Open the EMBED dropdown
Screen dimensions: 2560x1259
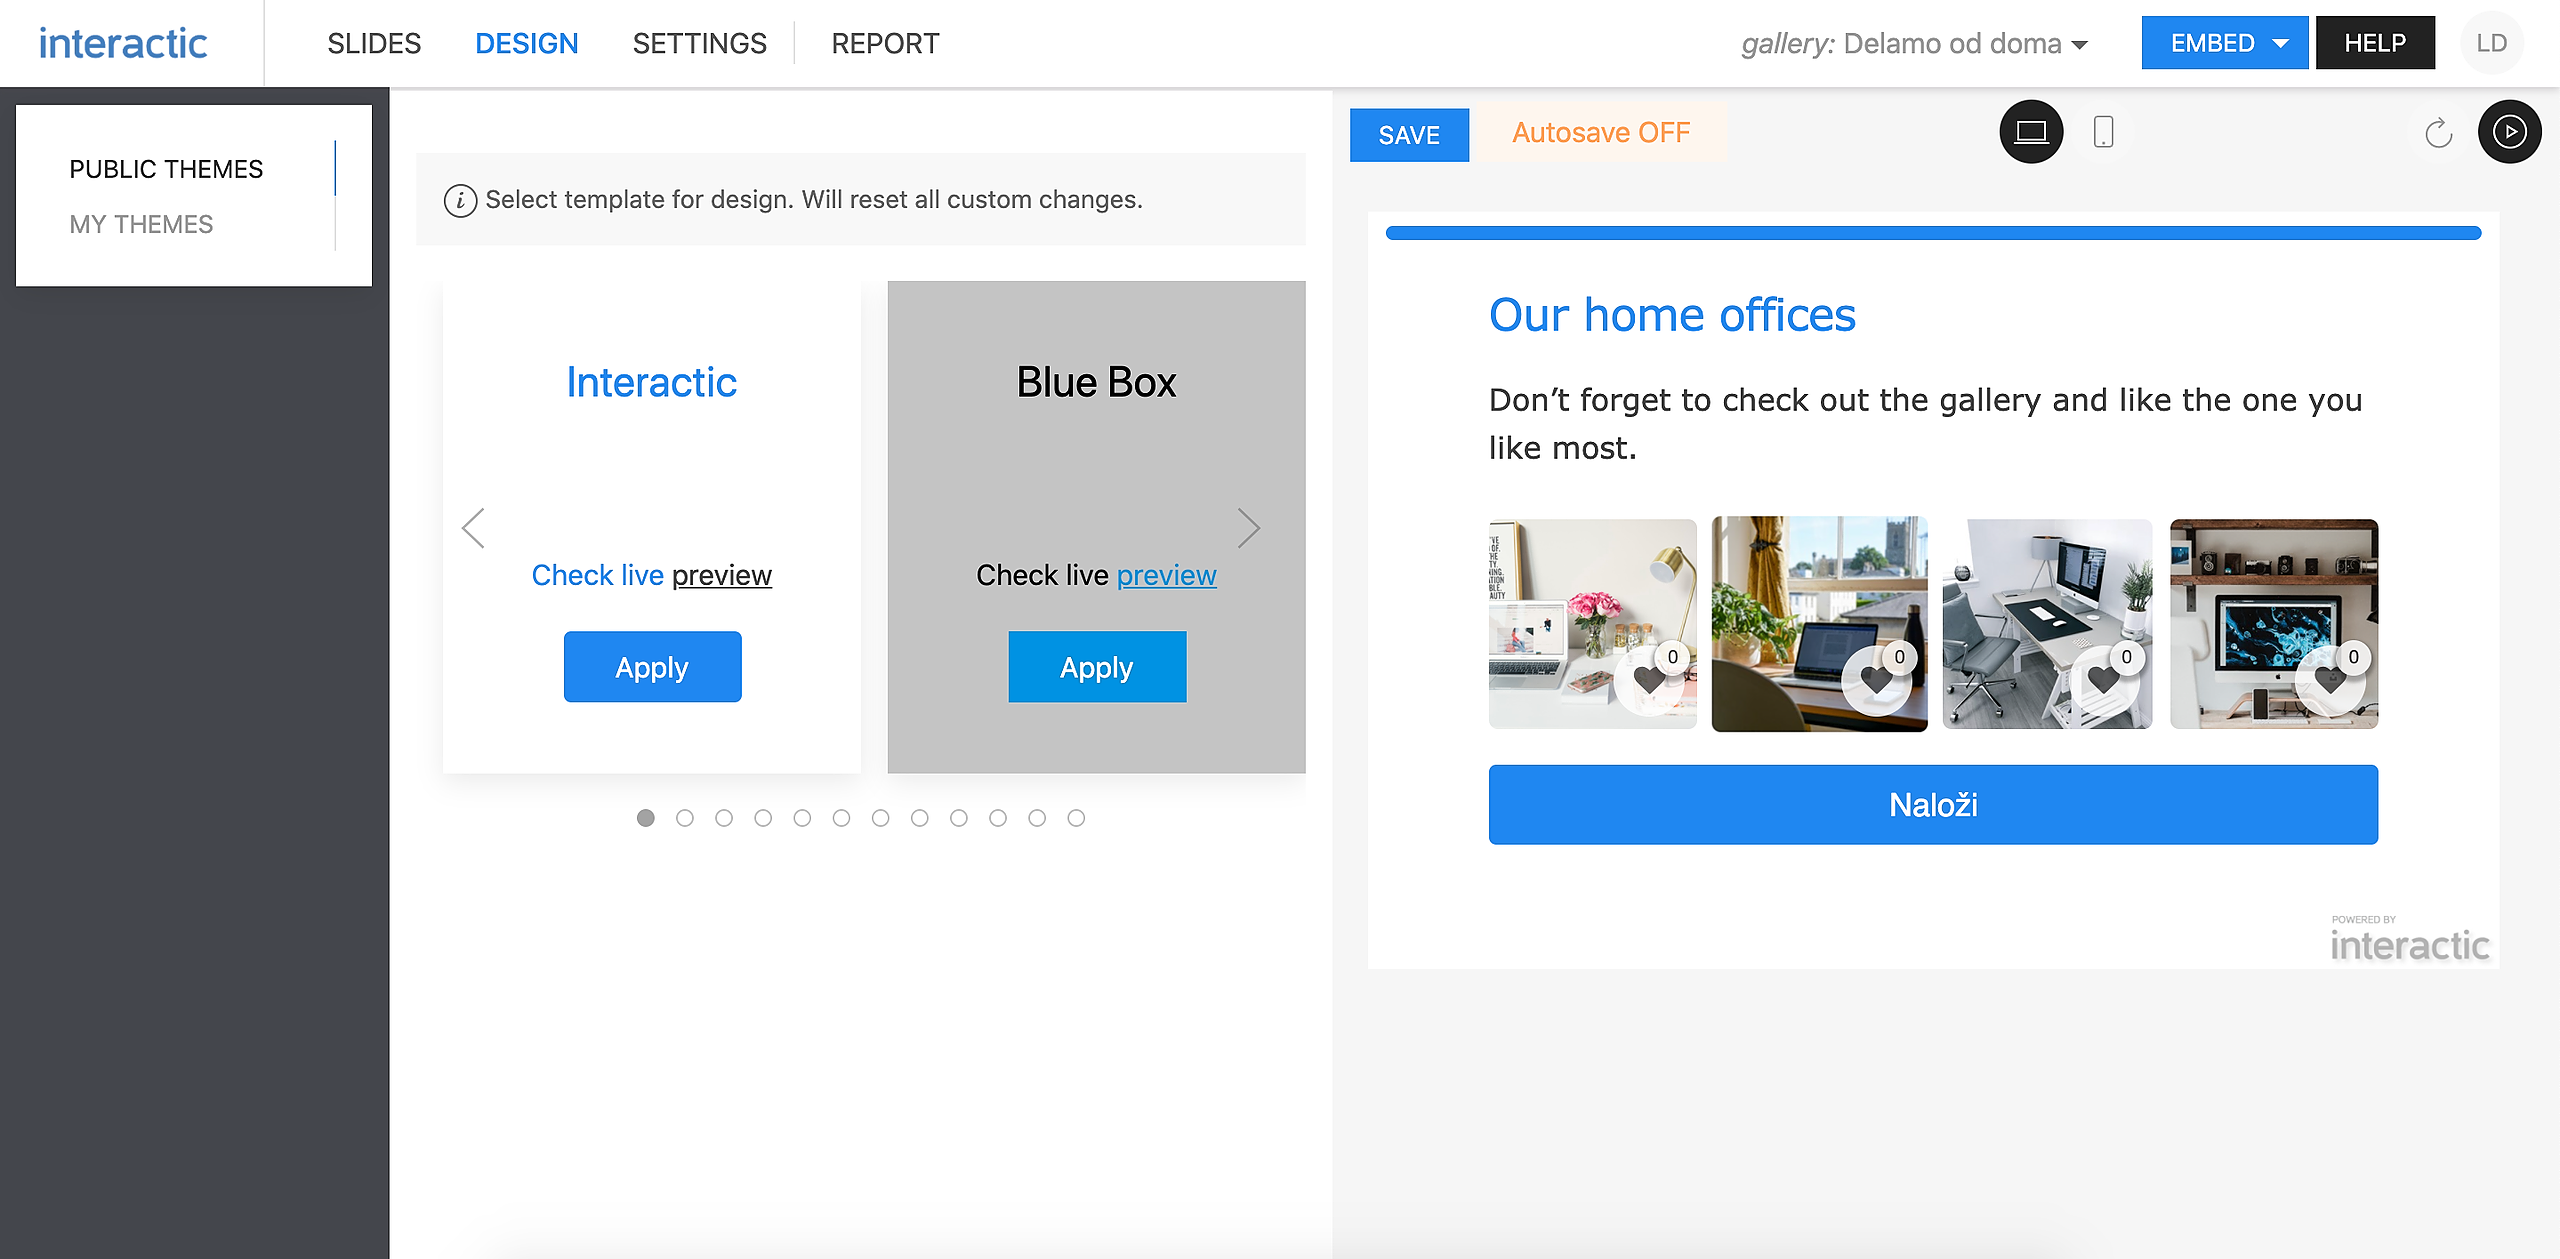[2224, 43]
